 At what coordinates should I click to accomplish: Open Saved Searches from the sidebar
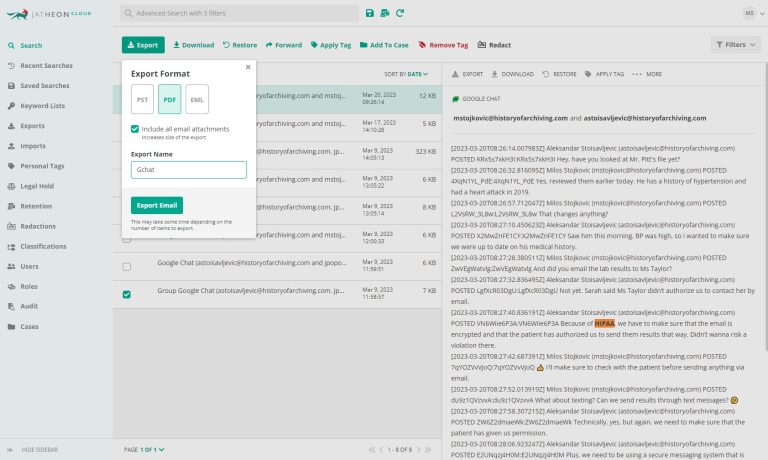[x=44, y=86]
